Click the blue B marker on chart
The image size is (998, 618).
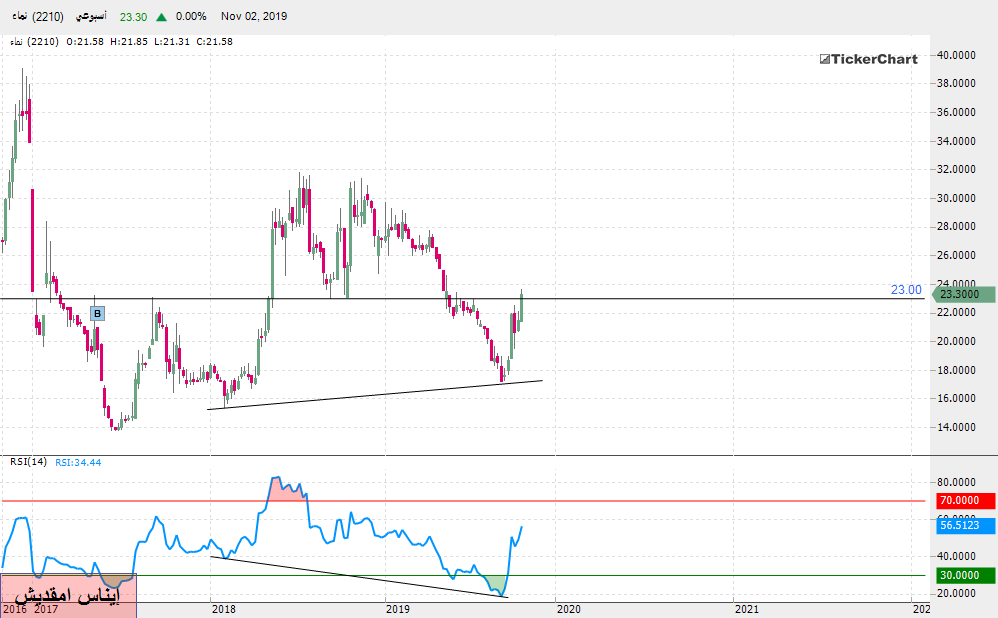point(97,314)
